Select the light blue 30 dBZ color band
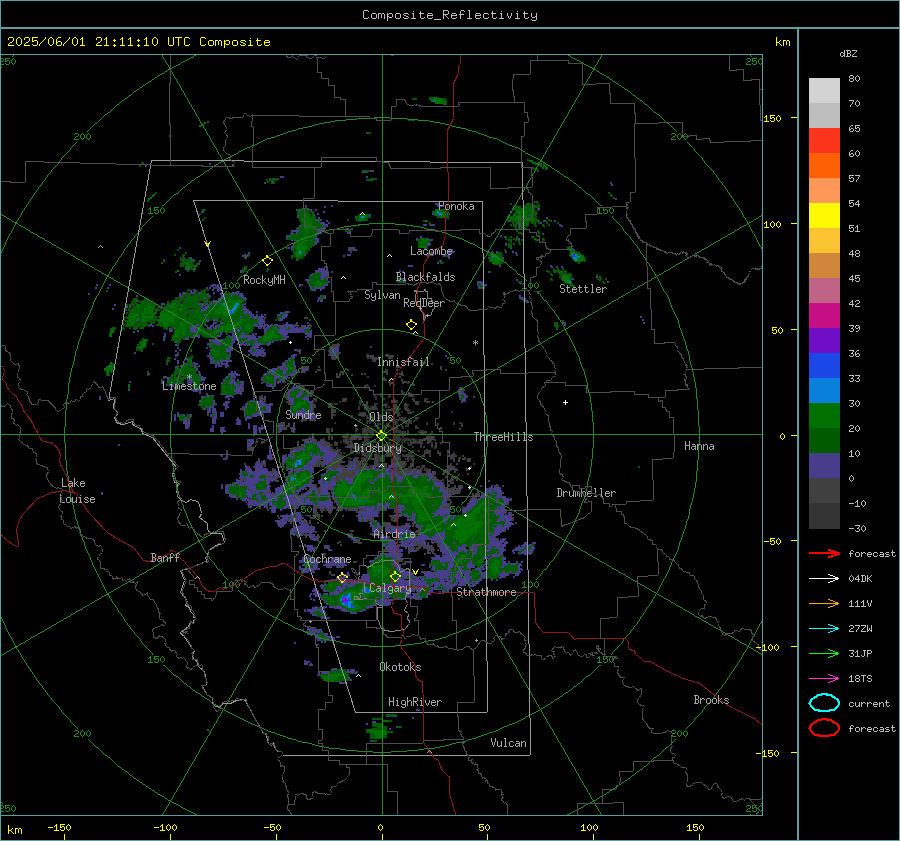900x841 pixels. pos(824,390)
